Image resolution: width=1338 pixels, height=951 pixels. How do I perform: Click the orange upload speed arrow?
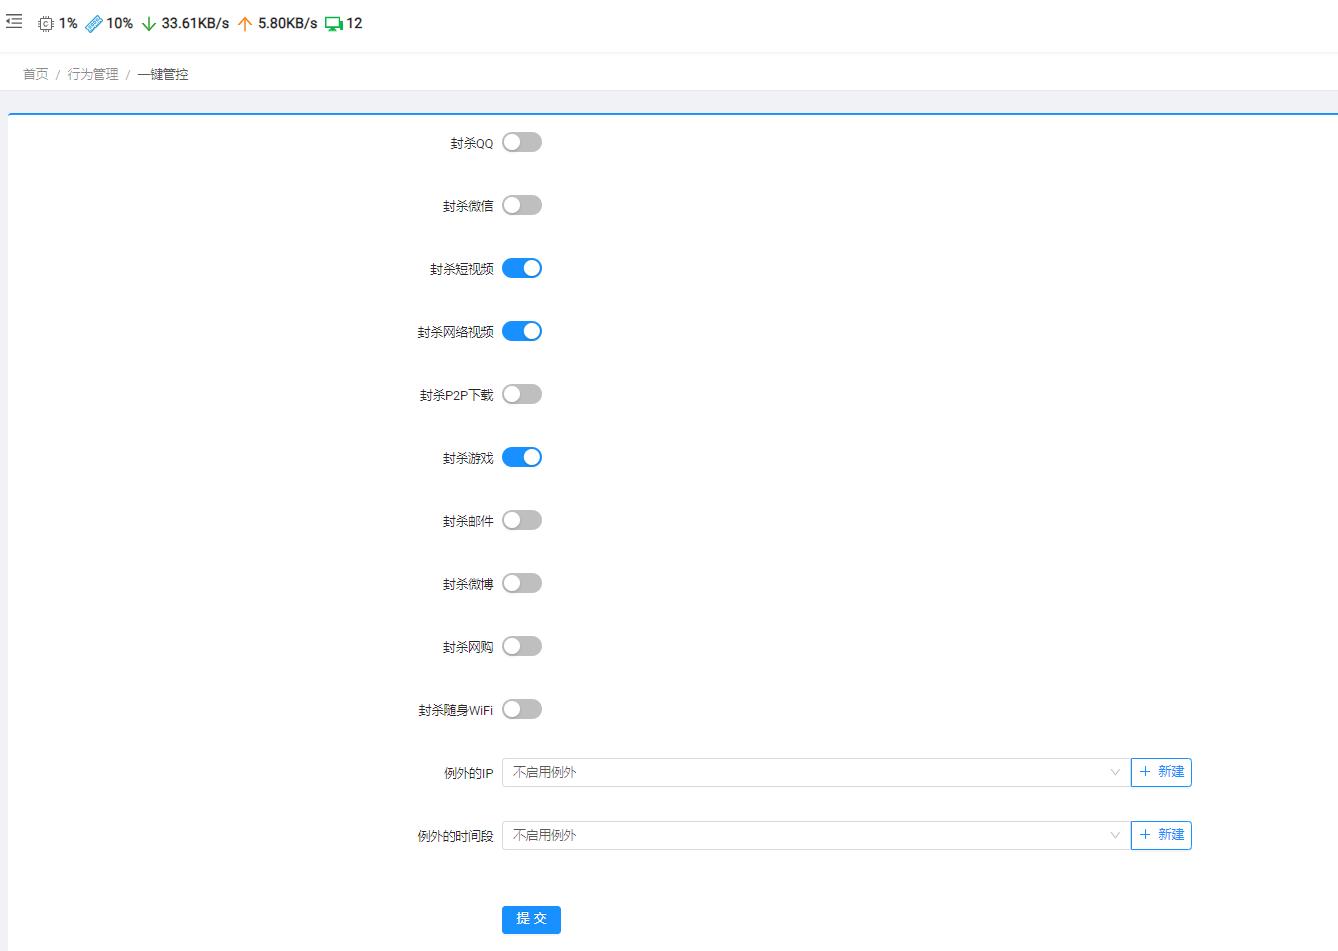pos(245,24)
